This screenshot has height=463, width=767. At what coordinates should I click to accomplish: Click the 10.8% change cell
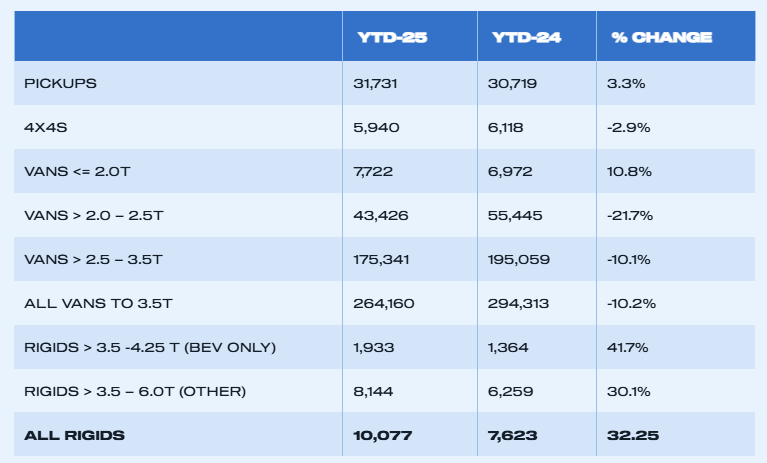pos(629,171)
